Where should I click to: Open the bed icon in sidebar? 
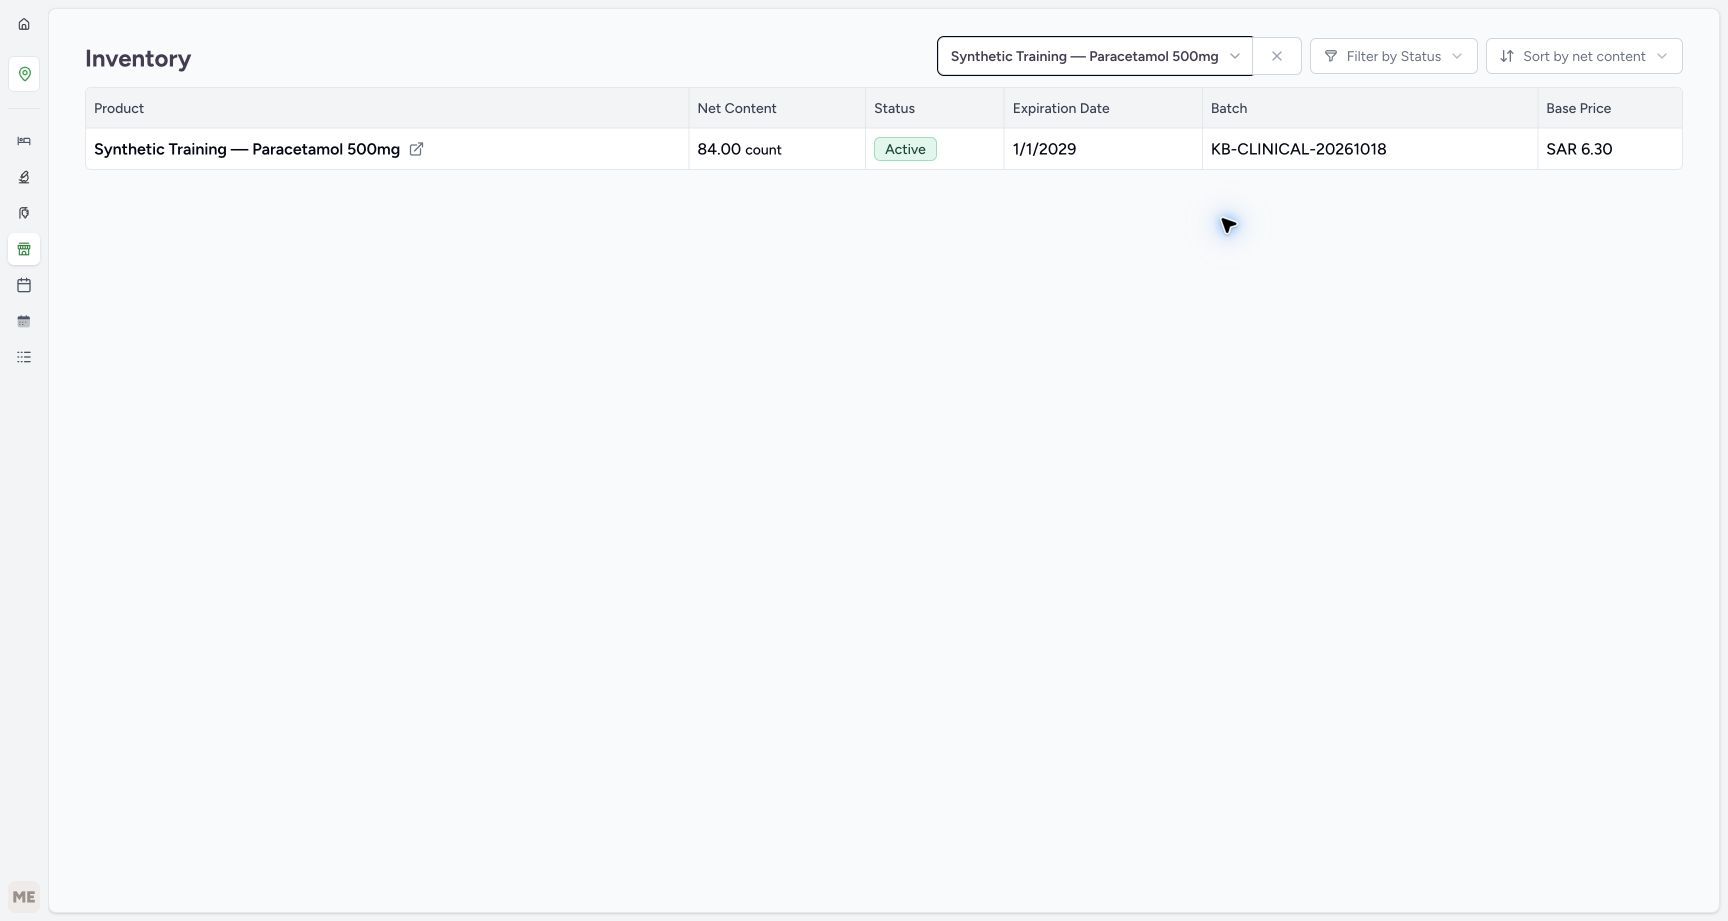pyautogui.click(x=24, y=141)
